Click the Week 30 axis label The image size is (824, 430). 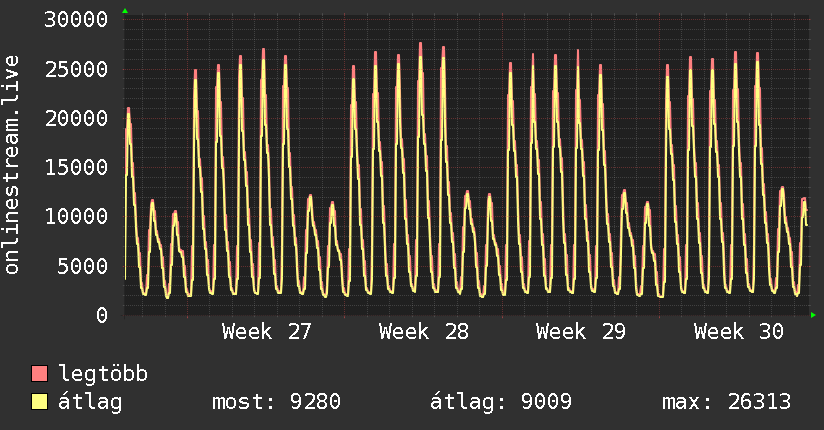[x=738, y=332]
